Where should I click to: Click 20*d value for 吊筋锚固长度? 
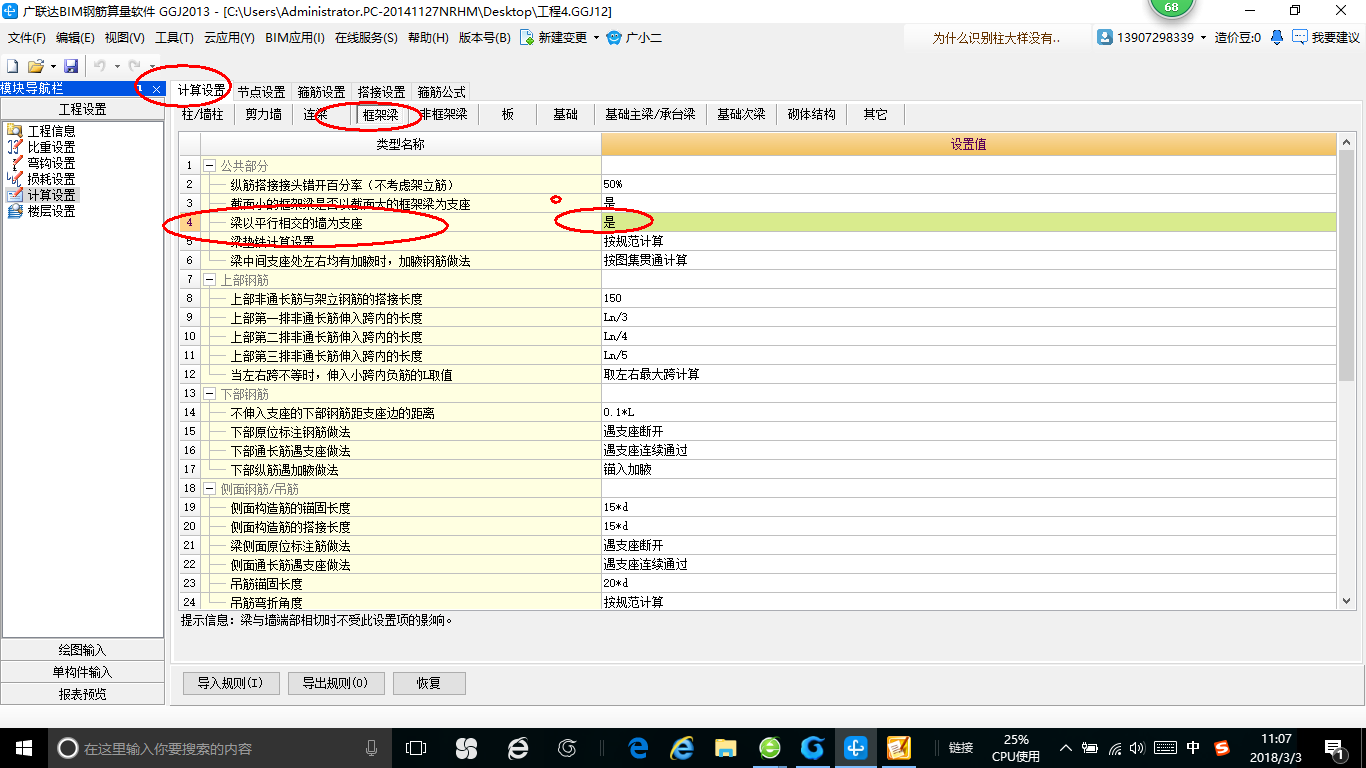[968, 583]
